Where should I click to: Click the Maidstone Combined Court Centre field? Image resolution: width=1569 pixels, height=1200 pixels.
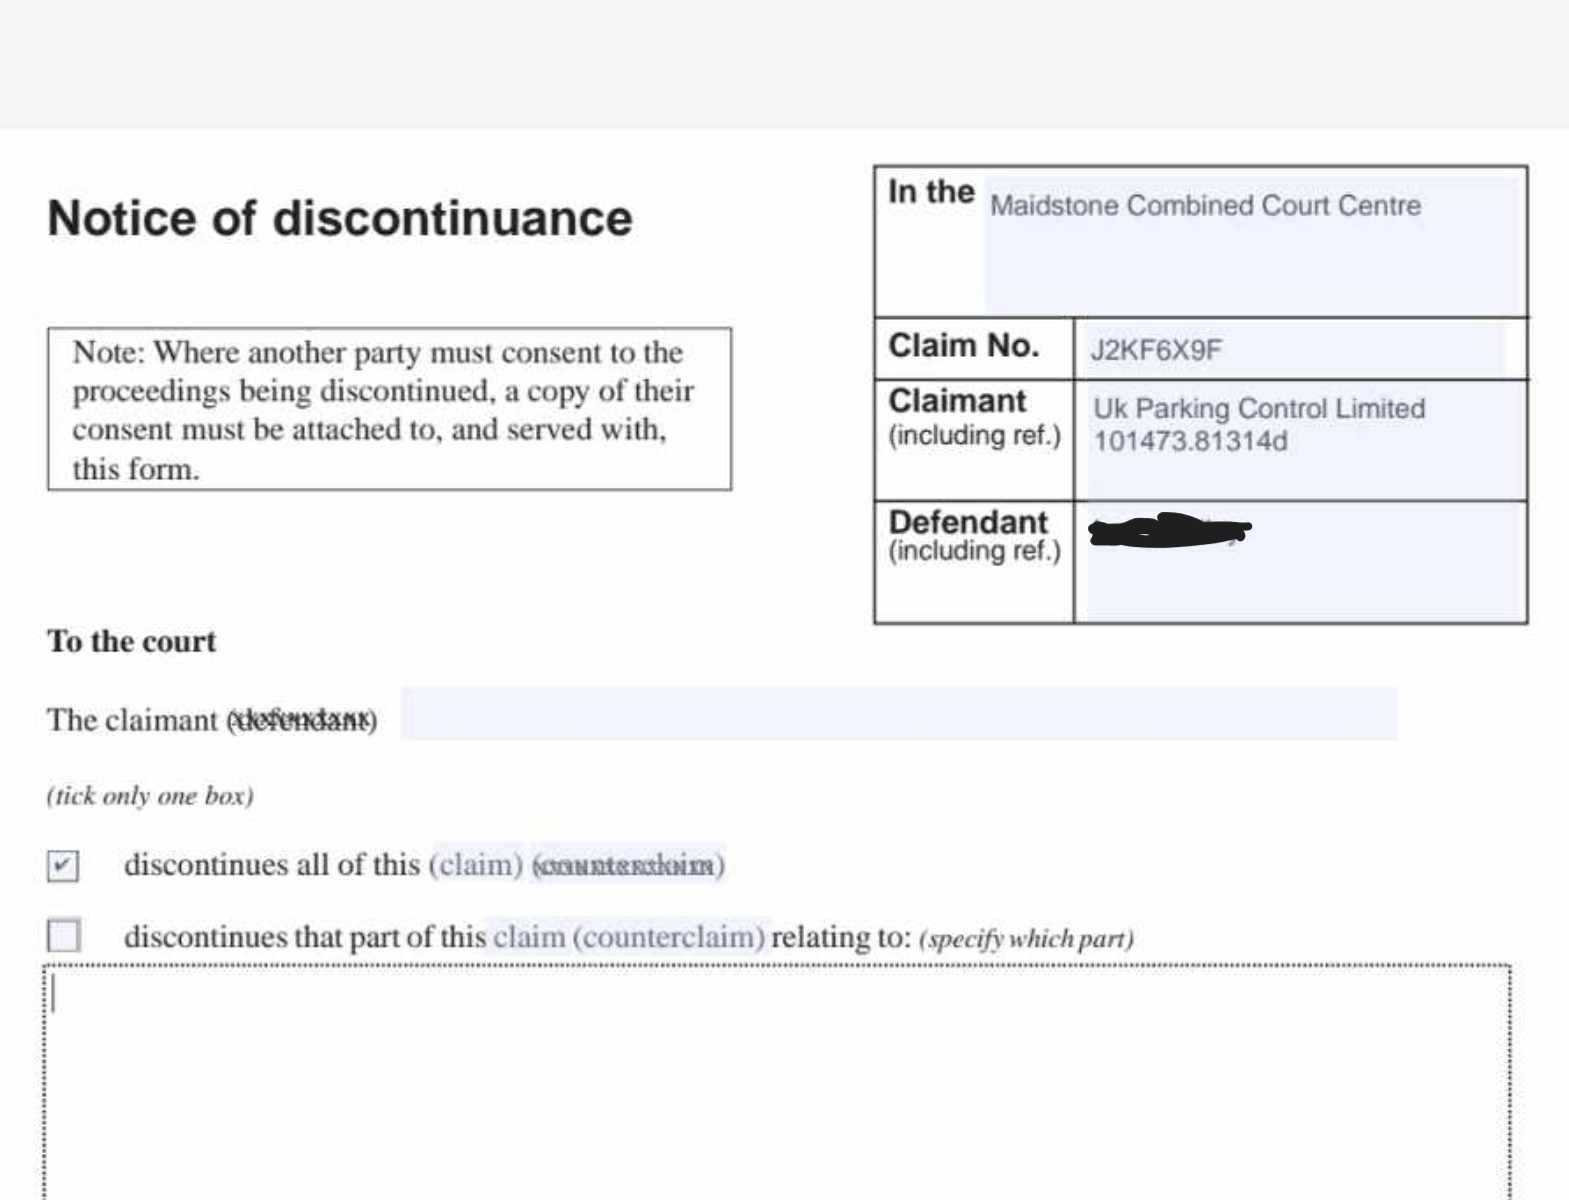[x=1254, y=244]
